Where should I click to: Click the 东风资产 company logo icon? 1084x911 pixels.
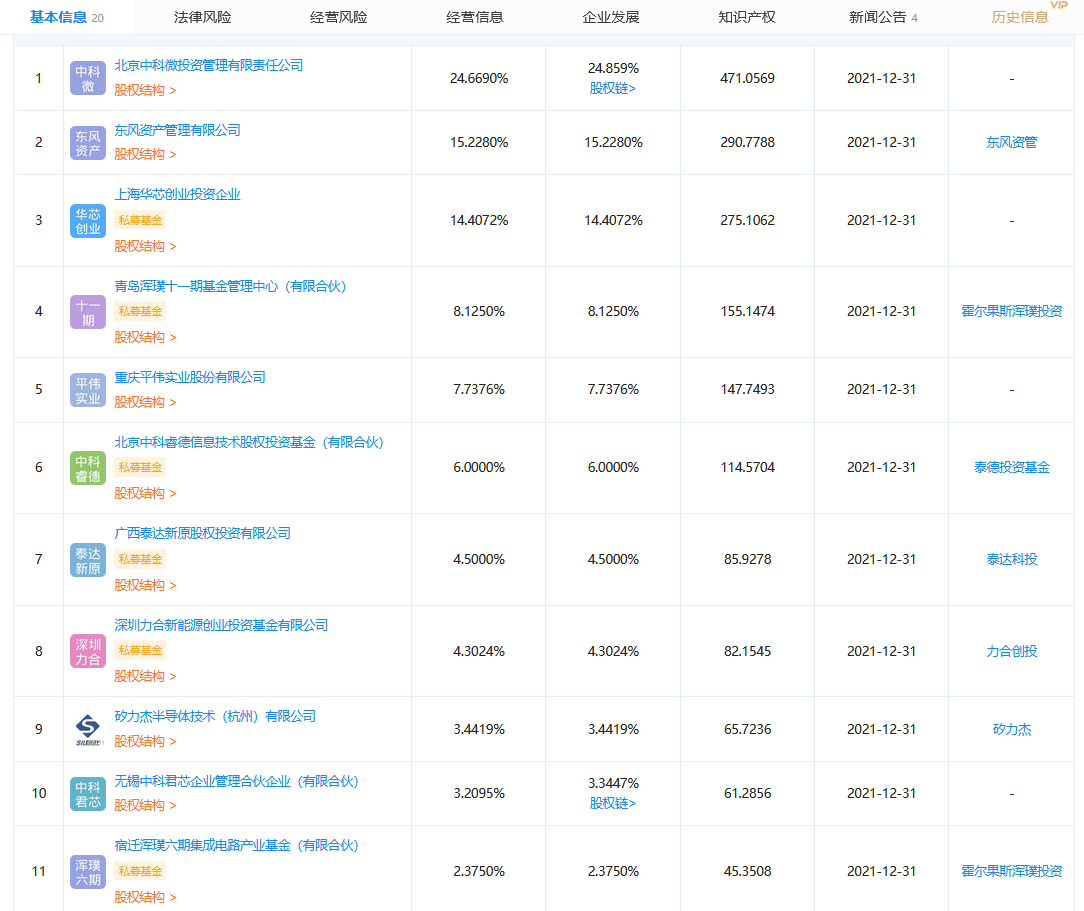tap(88, 143)
